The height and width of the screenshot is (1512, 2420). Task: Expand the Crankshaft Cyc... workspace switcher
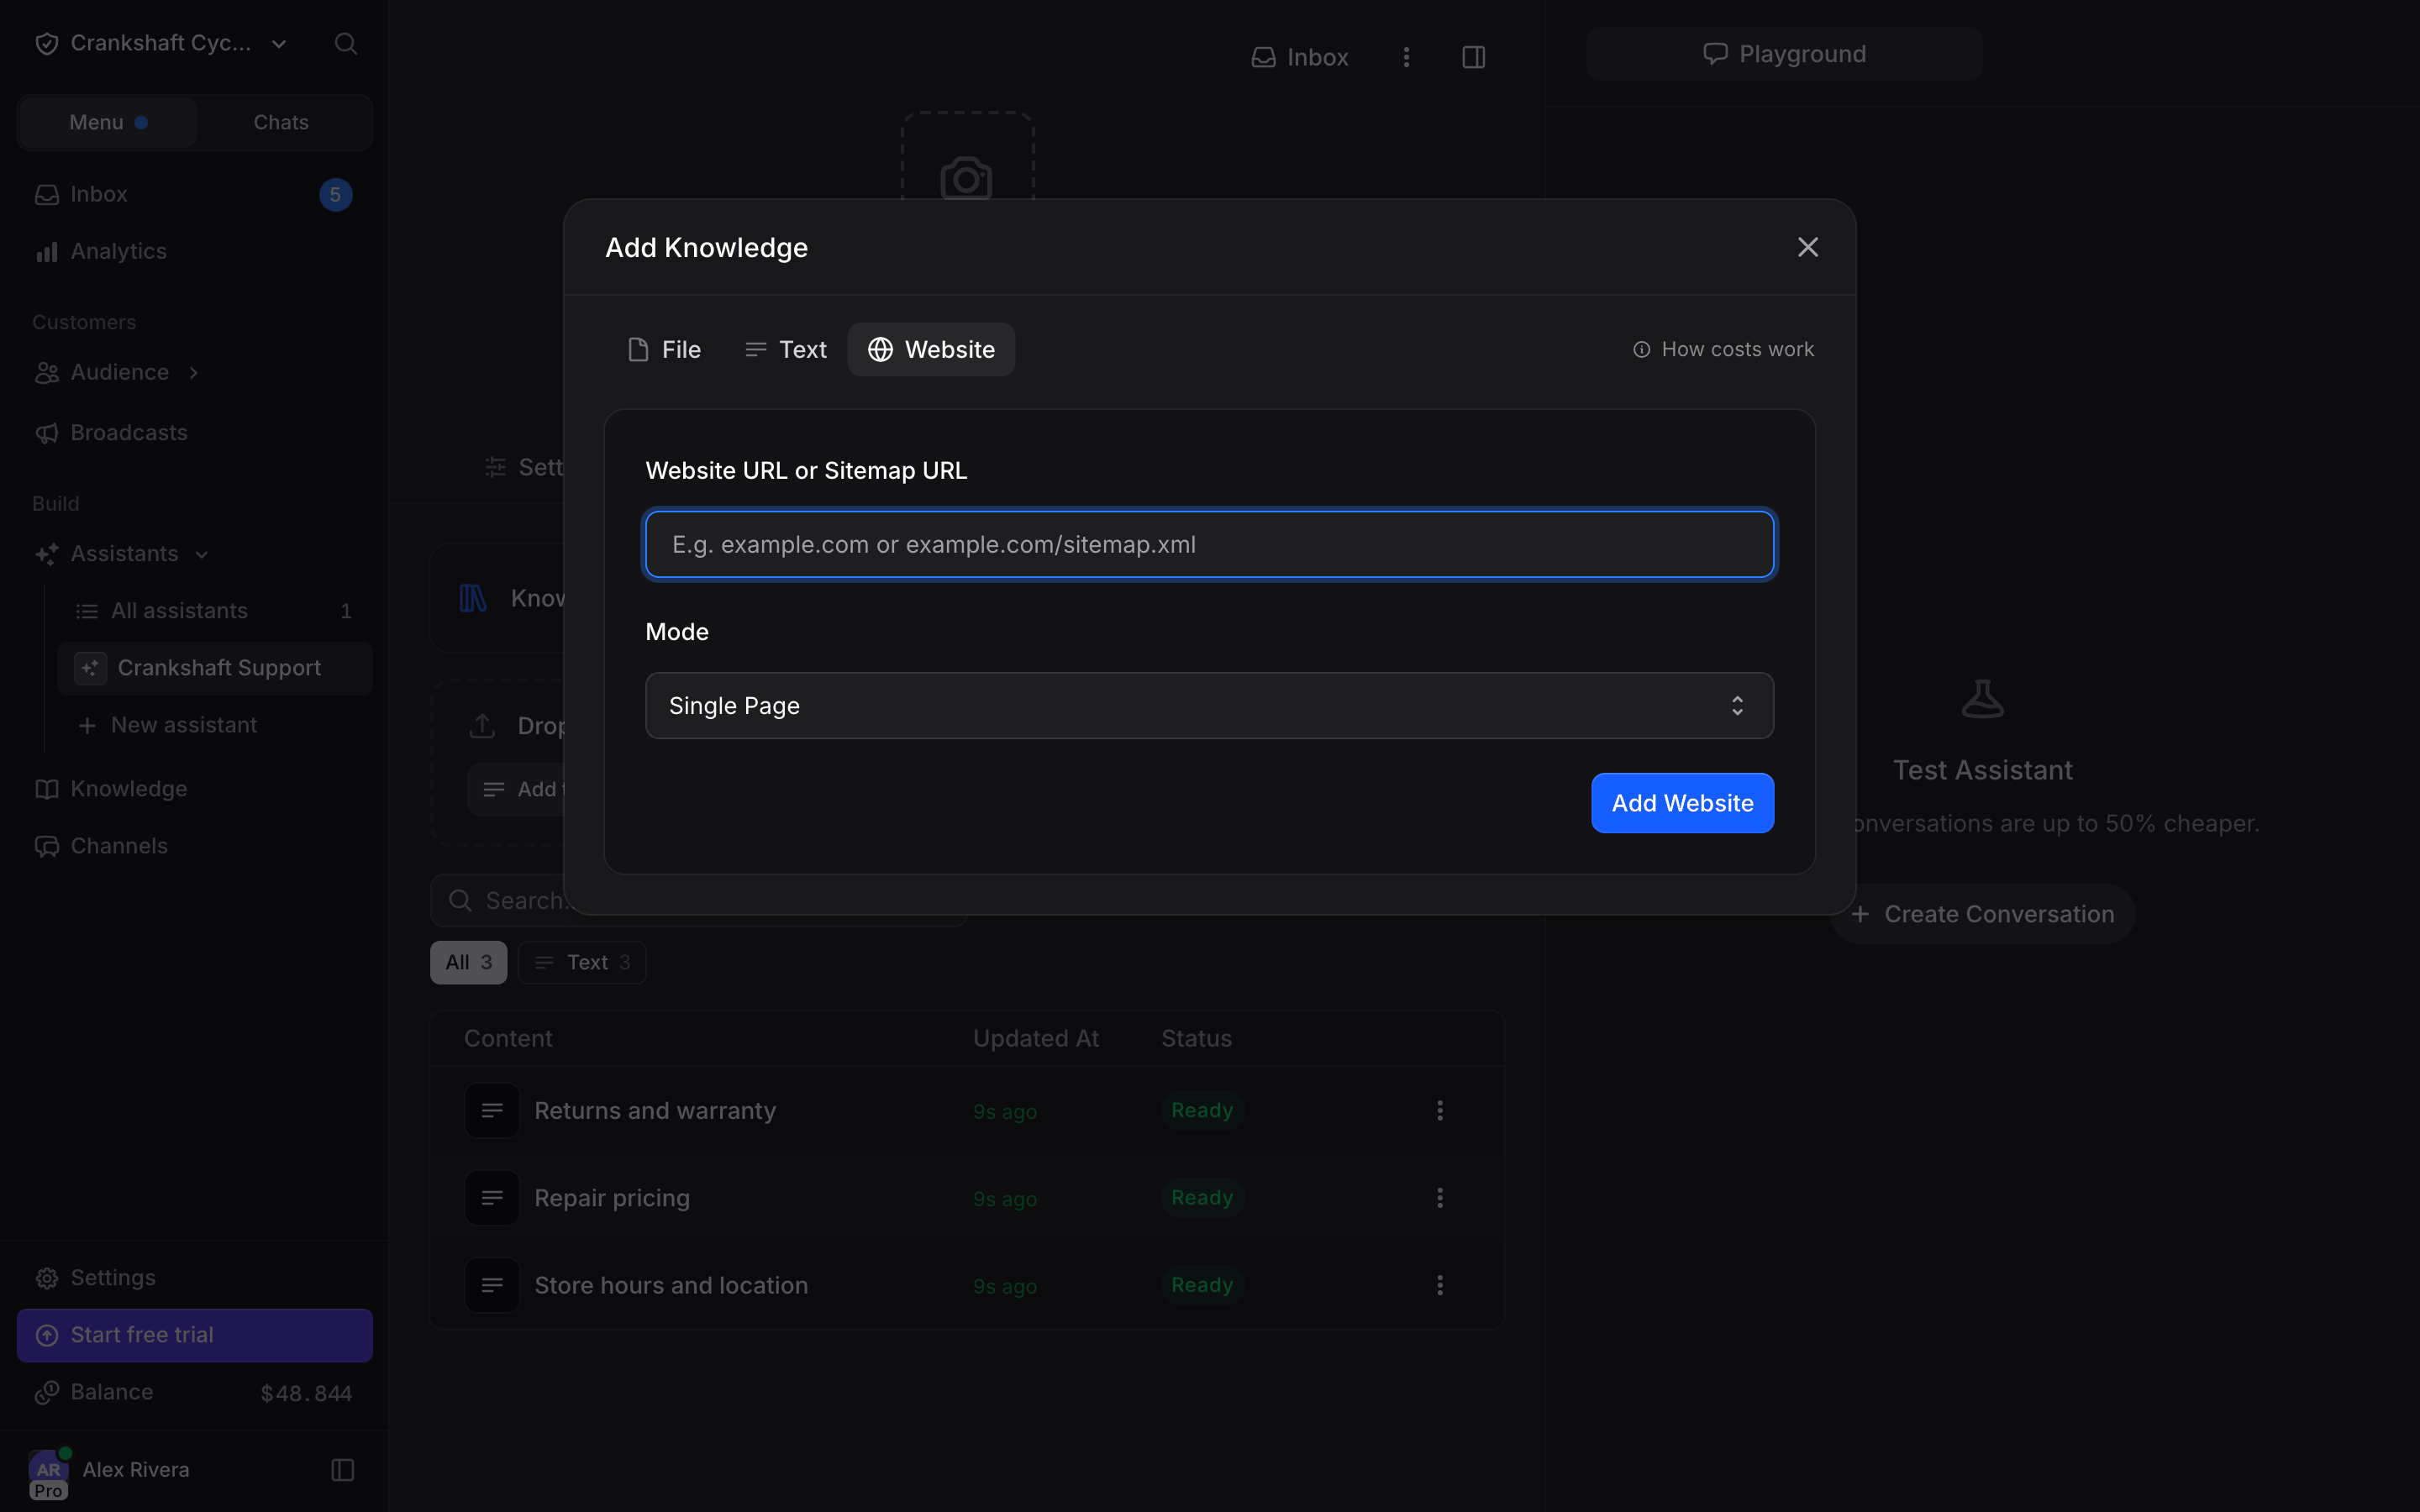point(160,43)
